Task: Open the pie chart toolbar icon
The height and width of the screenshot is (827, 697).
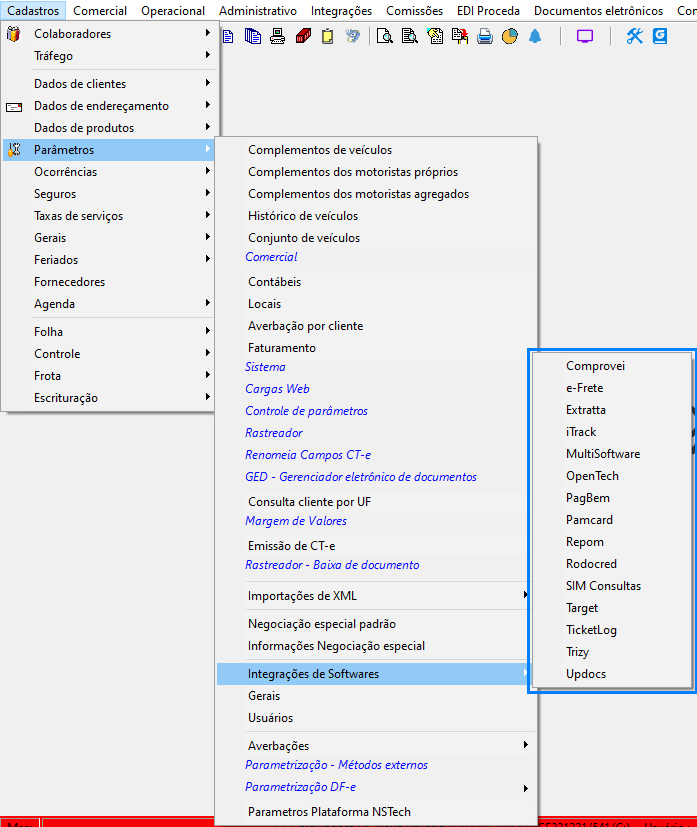Action: click(x=510, y=36)
